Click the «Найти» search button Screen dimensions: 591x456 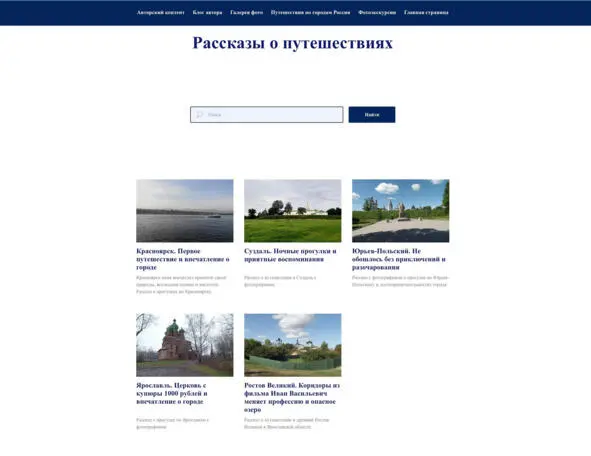click(372, 115)
